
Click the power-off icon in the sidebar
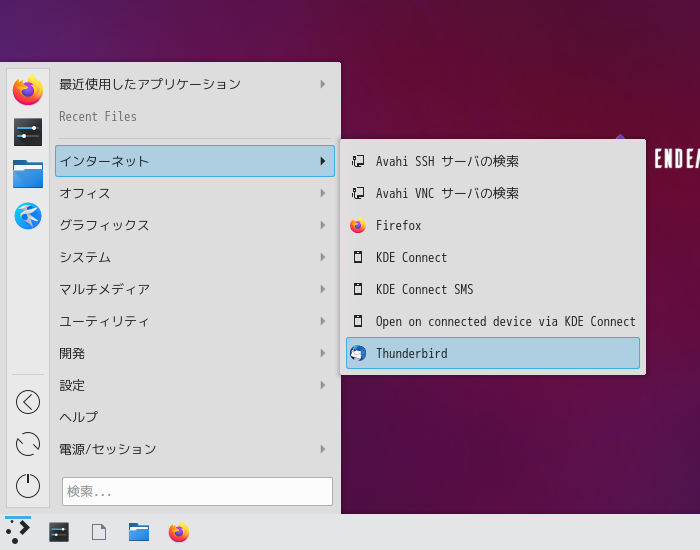tap(28, 486)
